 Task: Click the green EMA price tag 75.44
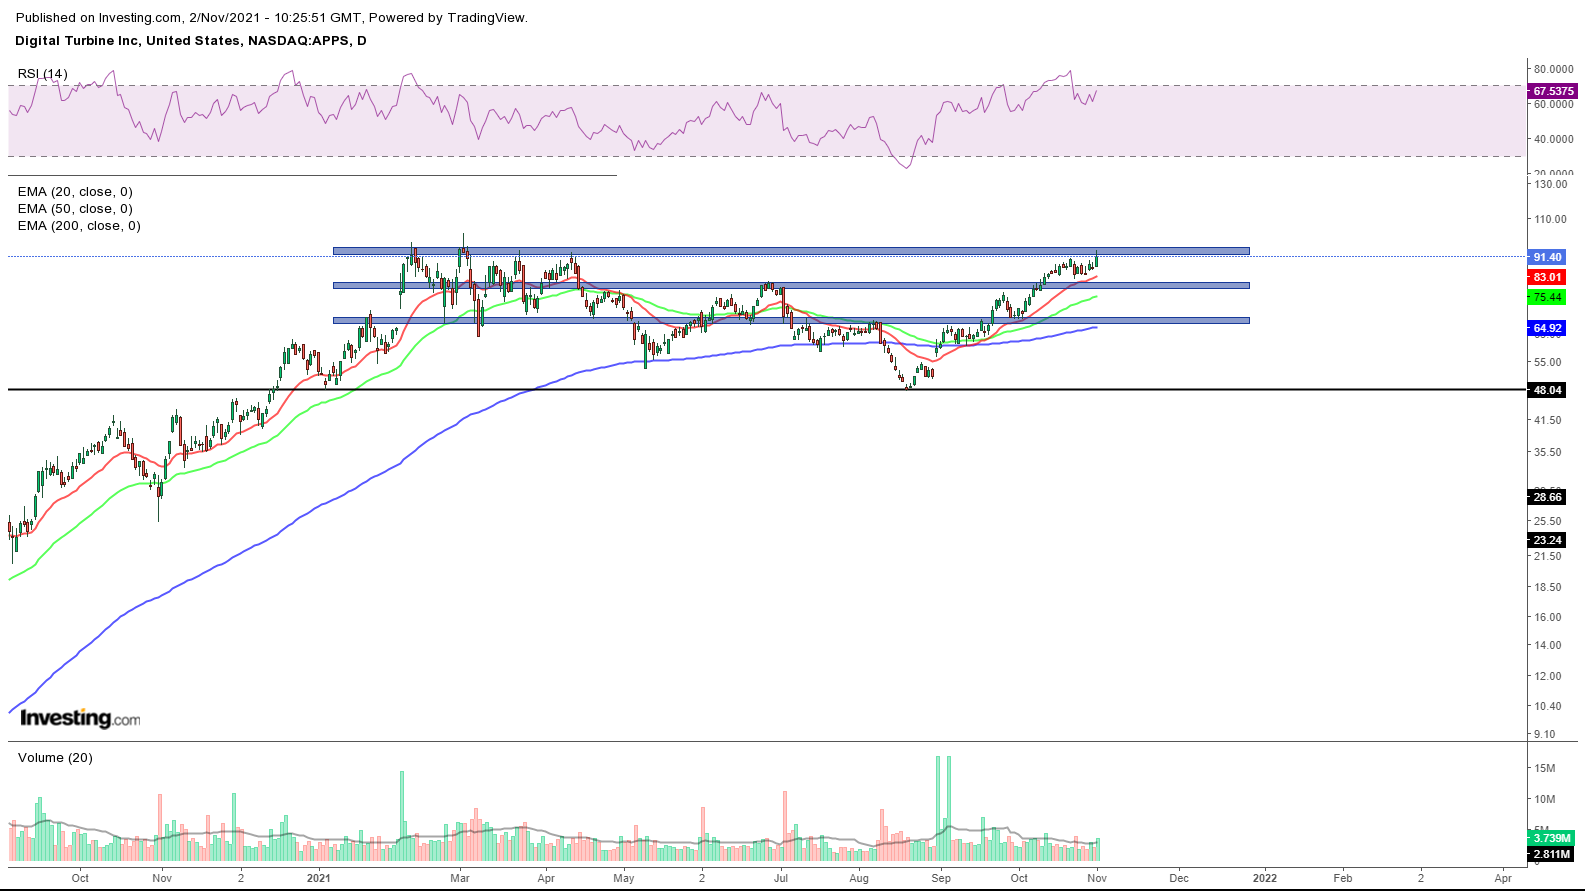[x=1547, y=297]
